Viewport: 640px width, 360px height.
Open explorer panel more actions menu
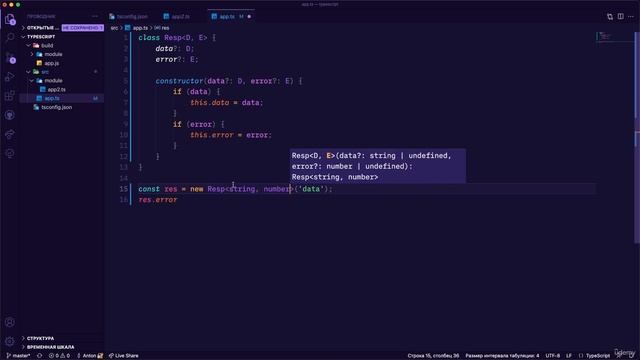(x=95, y=16)
